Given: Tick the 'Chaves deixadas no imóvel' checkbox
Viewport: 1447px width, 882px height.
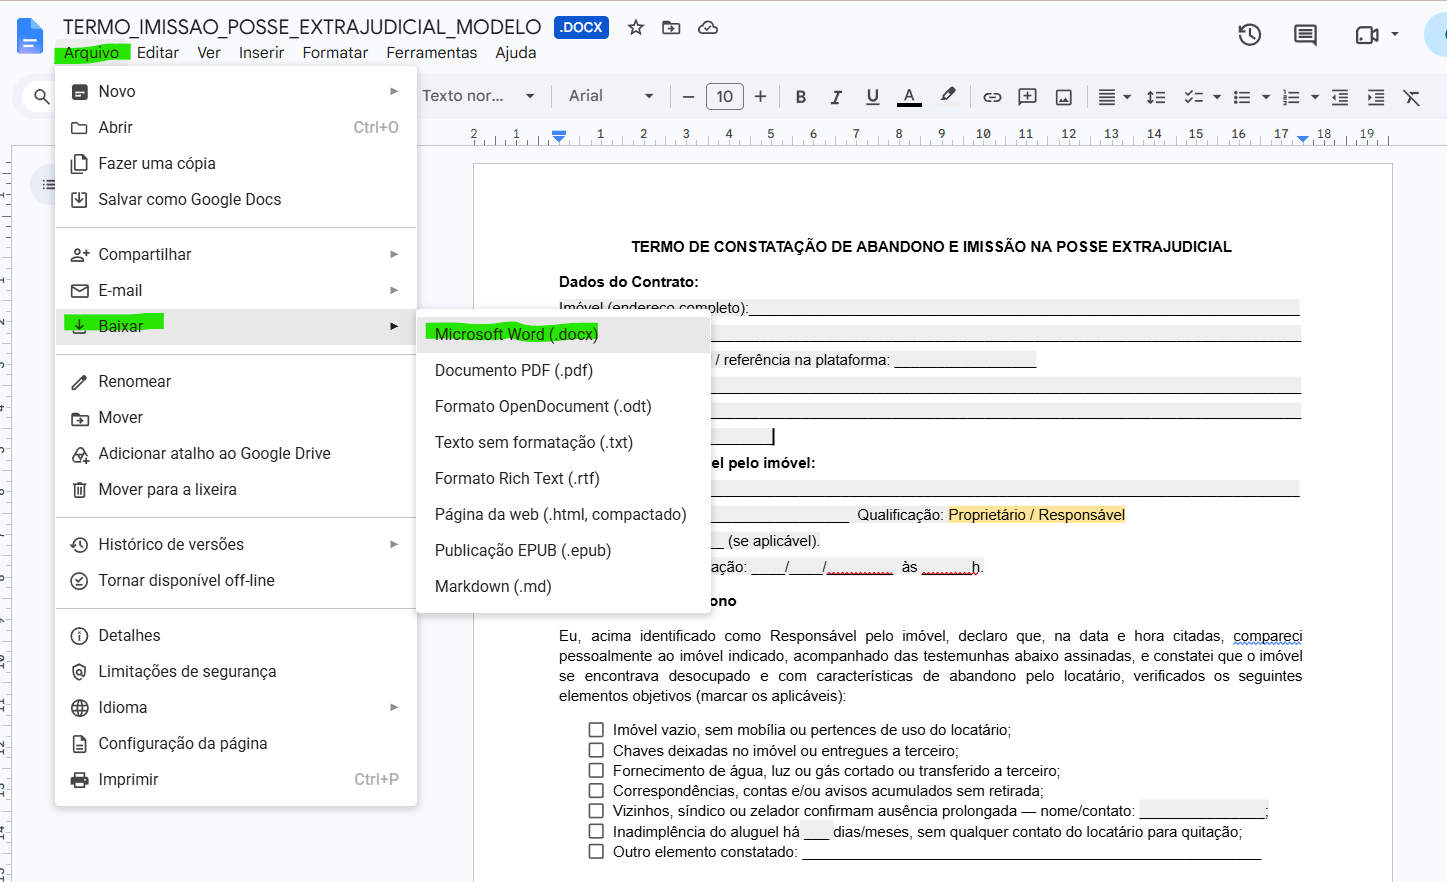Looking at the screenshot, I should 596,750.
